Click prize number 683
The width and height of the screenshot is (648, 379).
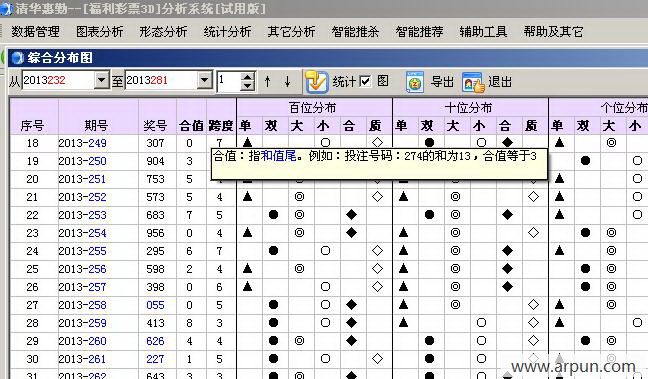coord(155,215)
